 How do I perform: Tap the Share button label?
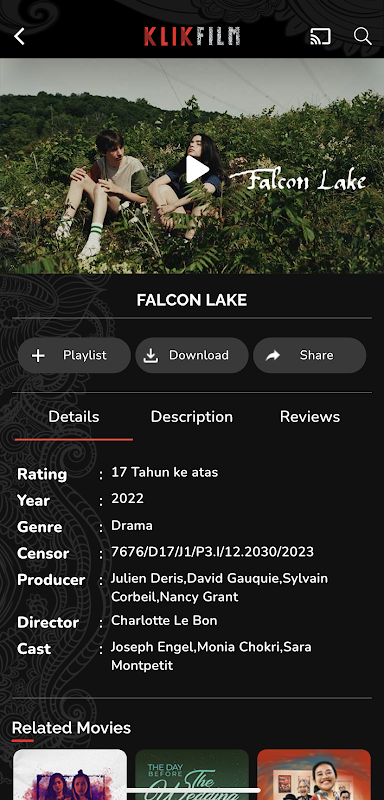[317, 355]
